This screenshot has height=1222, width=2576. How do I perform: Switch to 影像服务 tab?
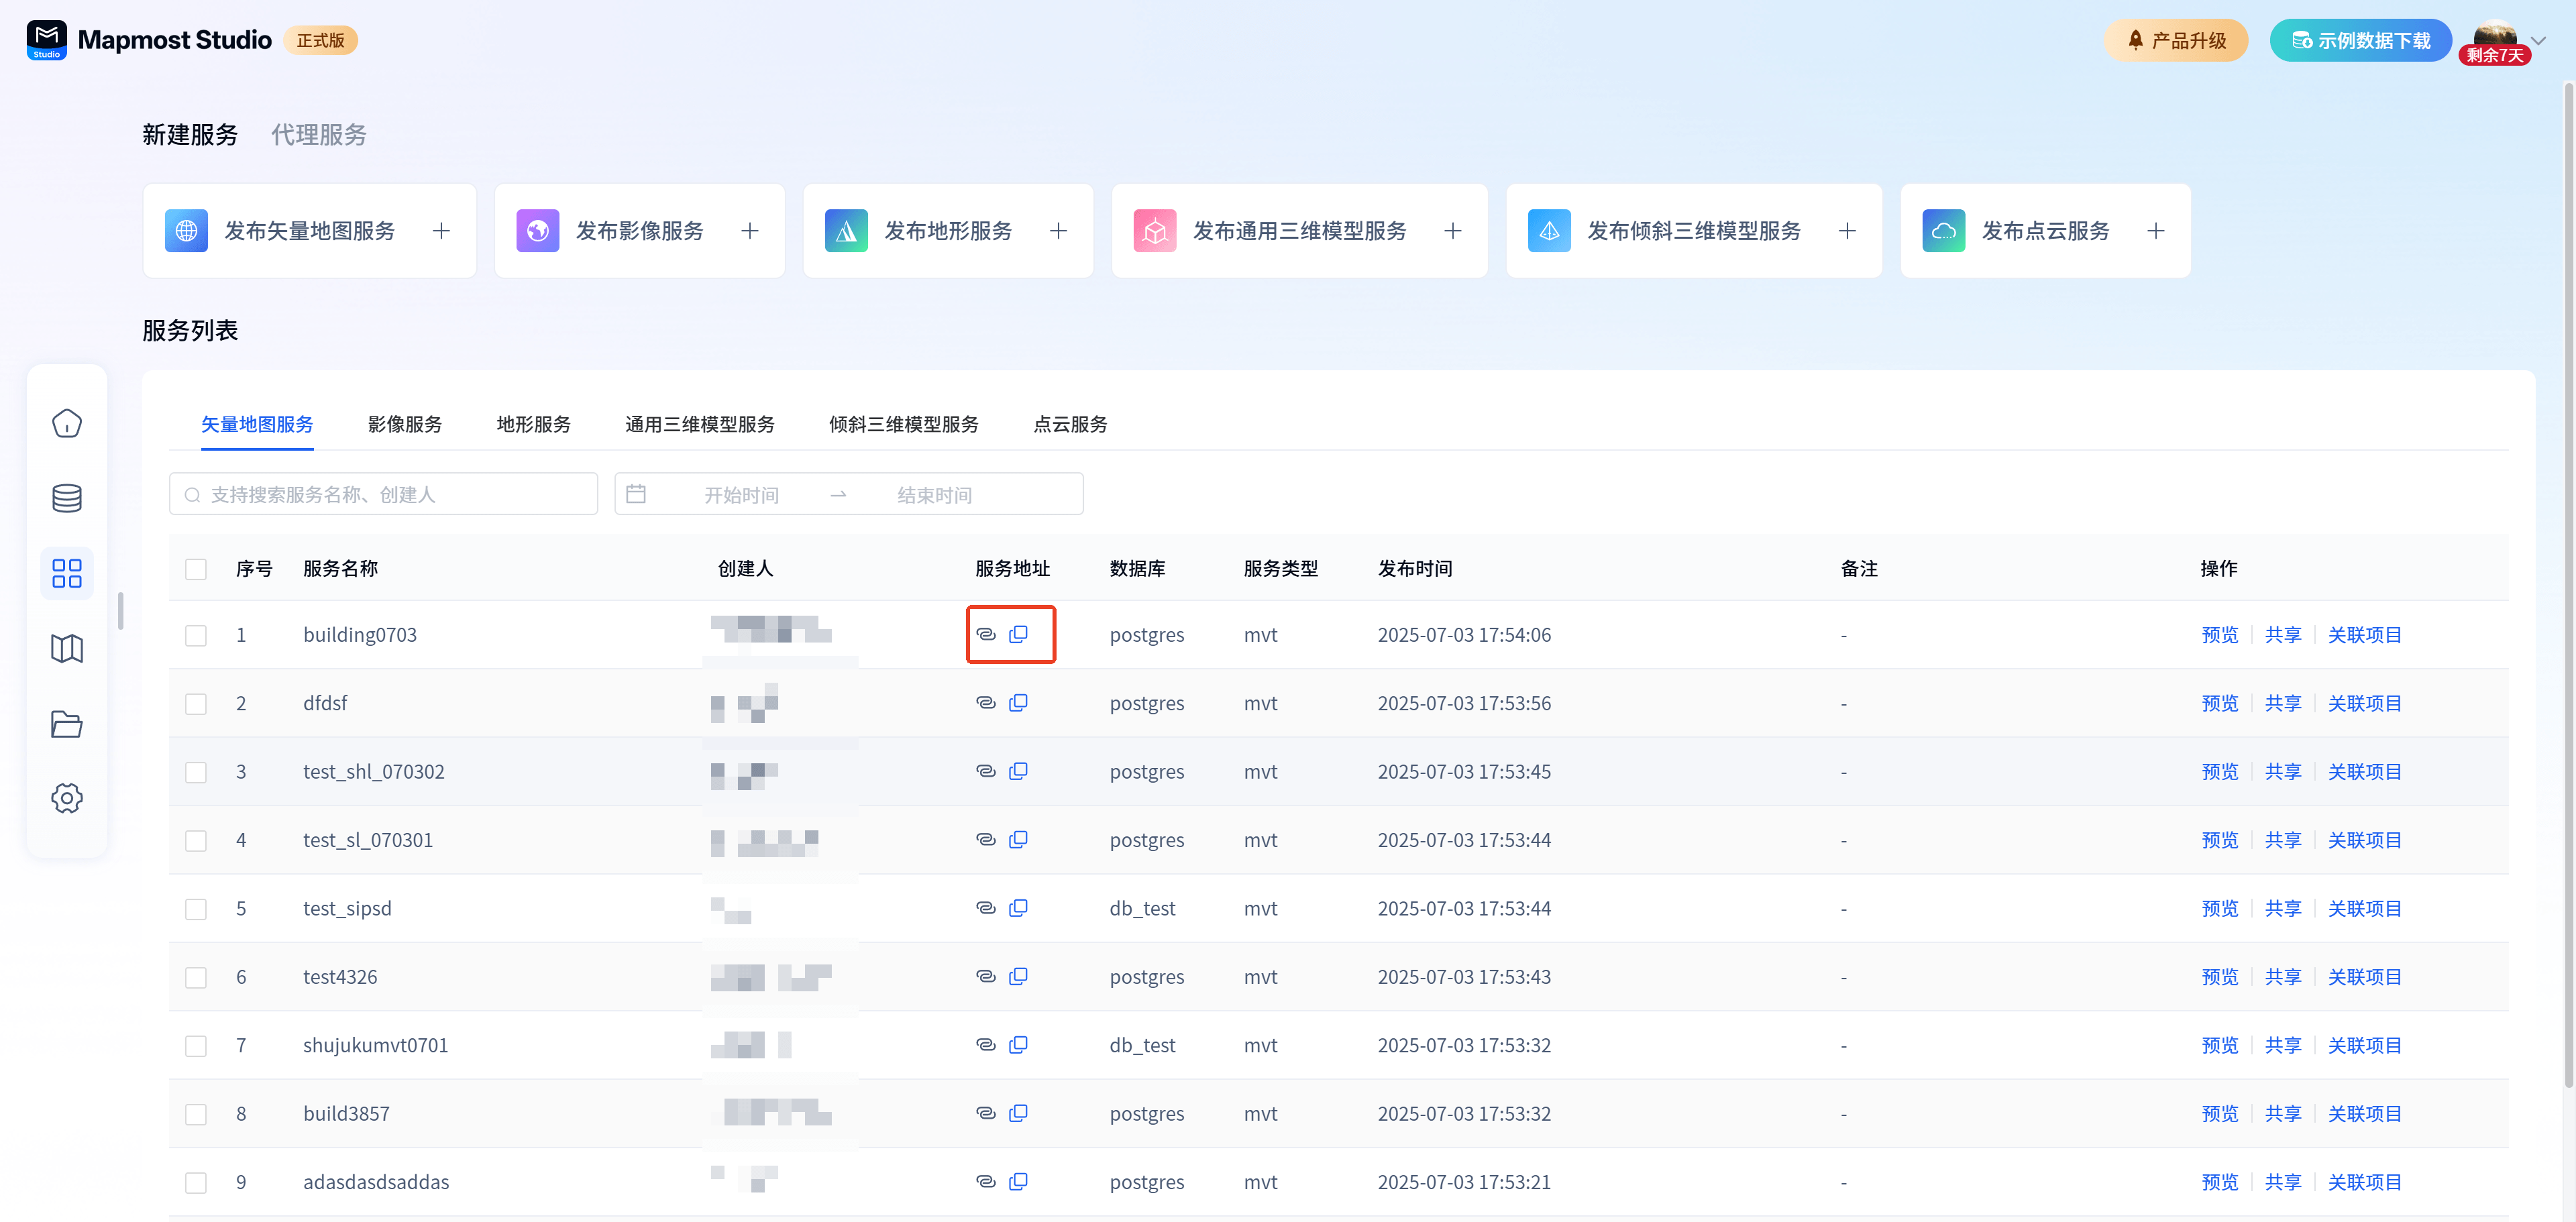(405, 424)
